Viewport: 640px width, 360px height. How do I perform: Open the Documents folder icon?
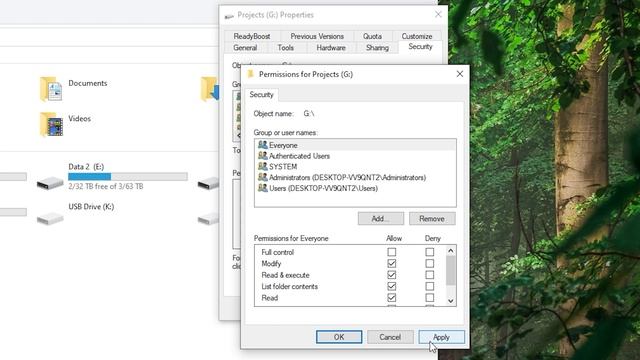(51, 89)
